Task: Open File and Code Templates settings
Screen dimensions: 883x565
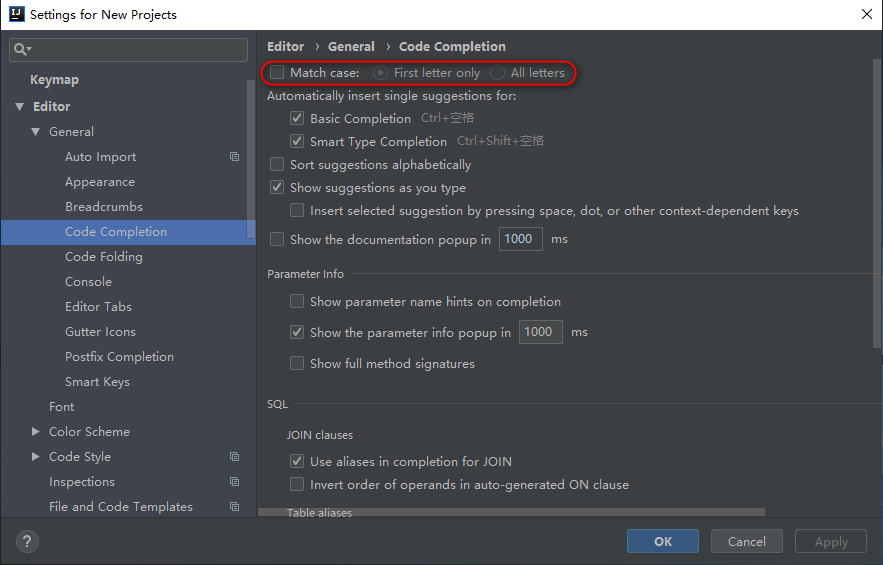Action: point(121,506)
